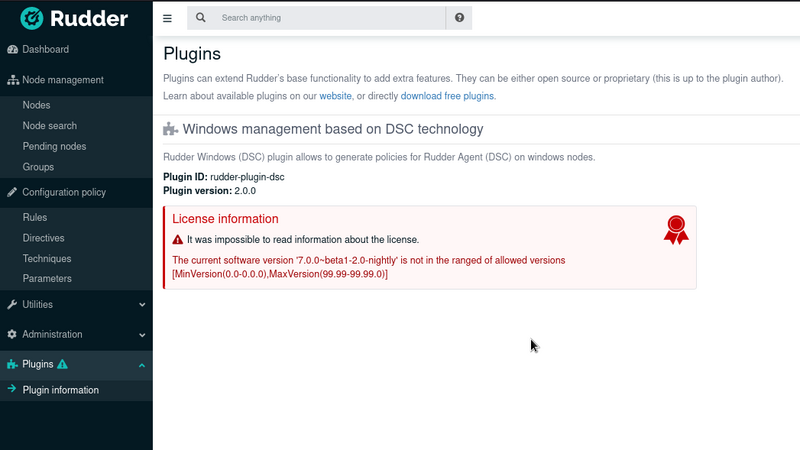Click the Plugins warning triangle badge
800x450 pixels.
coord(62,364)
